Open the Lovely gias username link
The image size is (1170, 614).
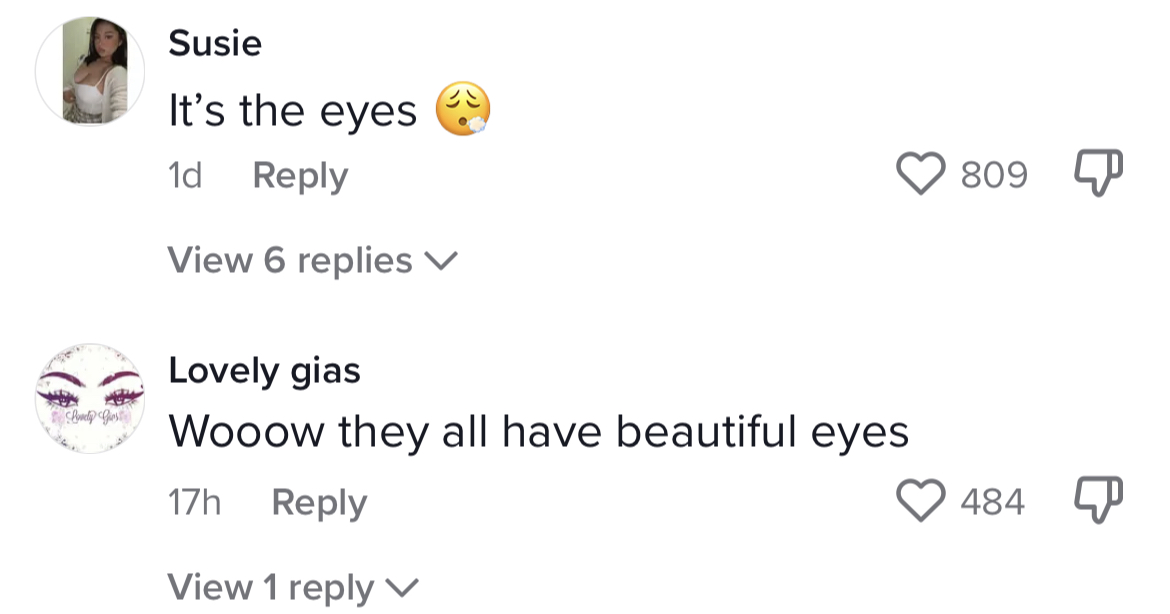tap(264, 371)
